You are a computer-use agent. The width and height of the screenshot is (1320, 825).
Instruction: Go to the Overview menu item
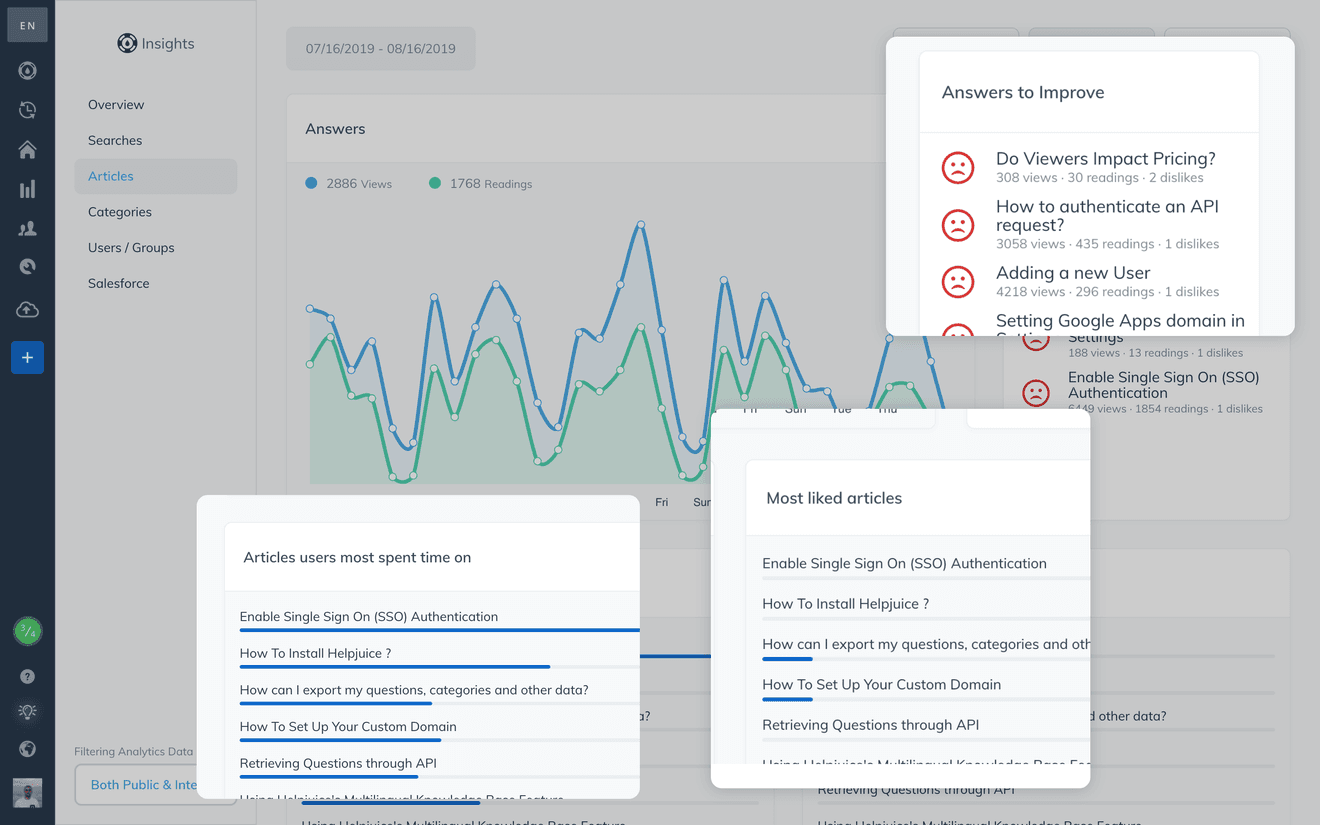(x=116, y=104)
